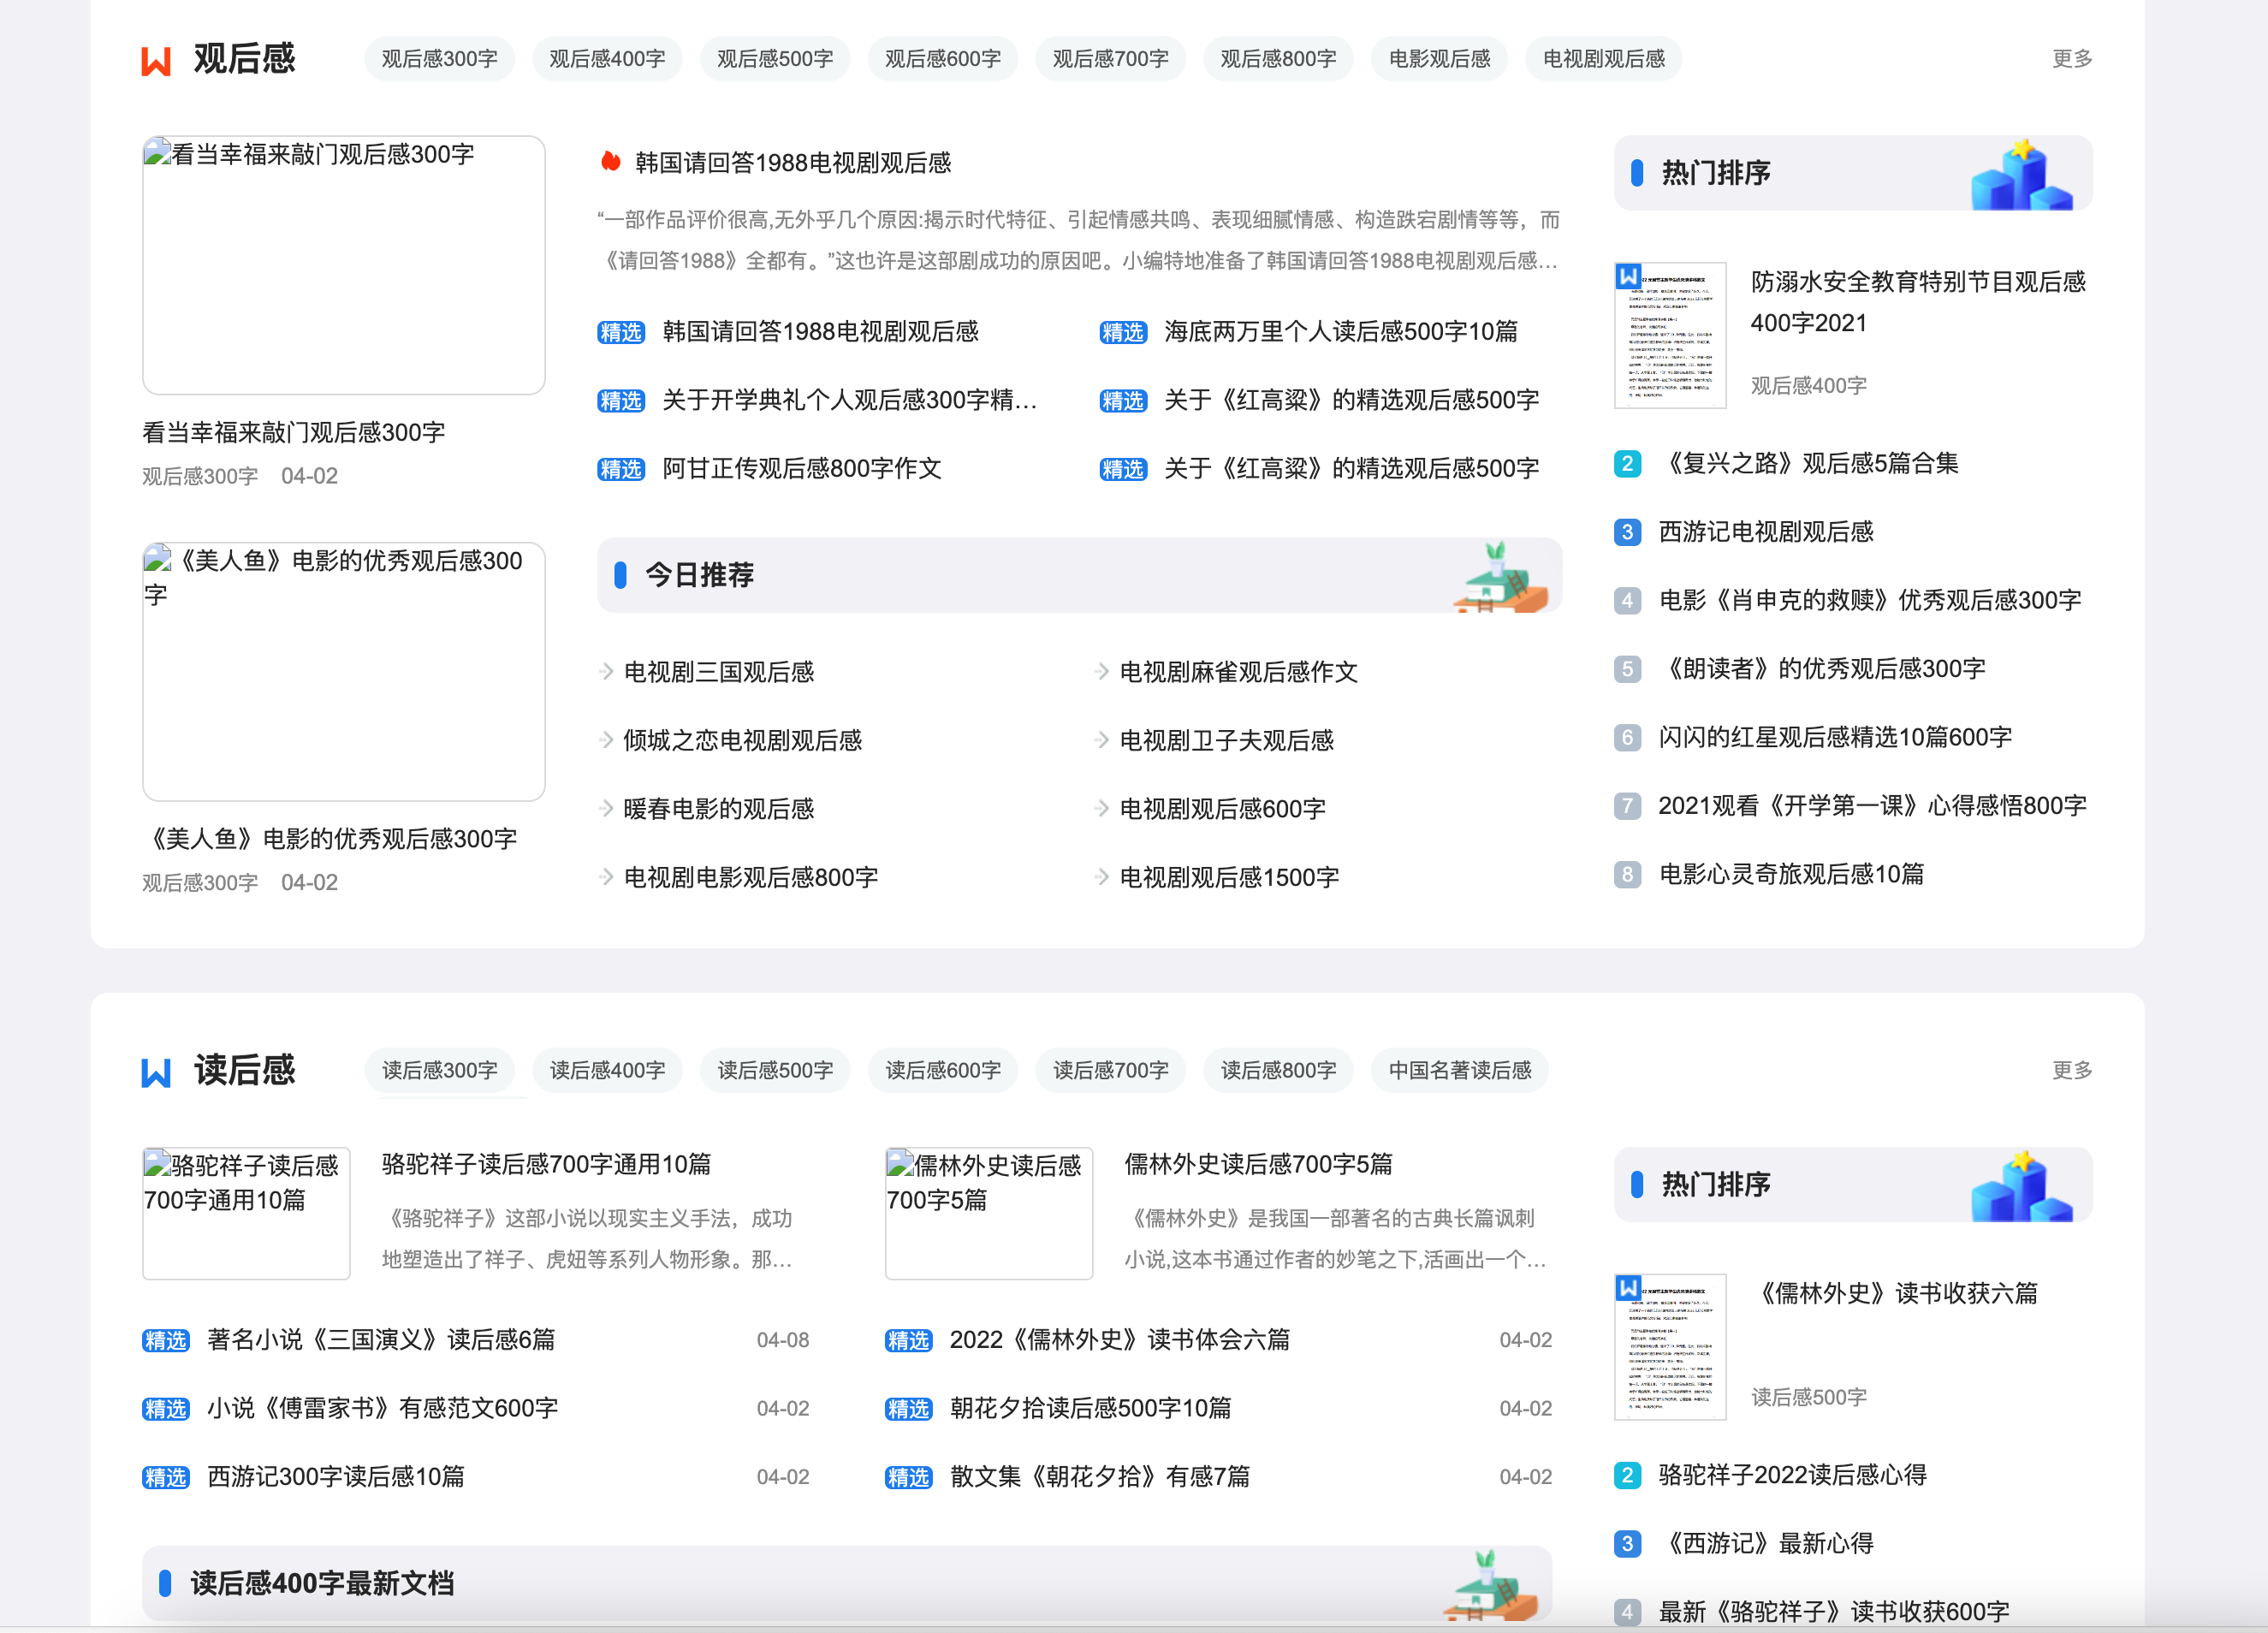Image resolution: width=2268 pixels, height=1633 pixels.
Task: Click the 精选 badge before 著名小说《三国演义》读后感6篇
Action: 166,1340
